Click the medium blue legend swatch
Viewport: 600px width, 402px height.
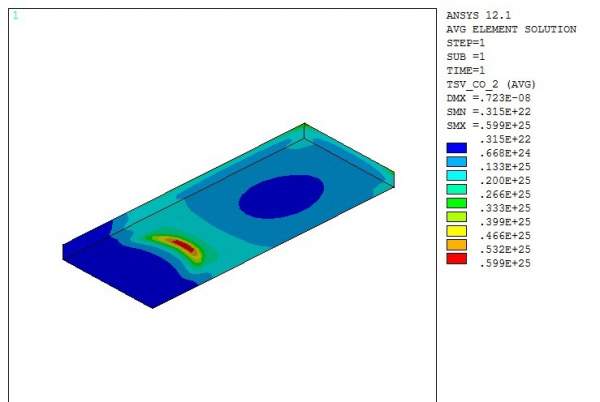[x=457, y=162]
